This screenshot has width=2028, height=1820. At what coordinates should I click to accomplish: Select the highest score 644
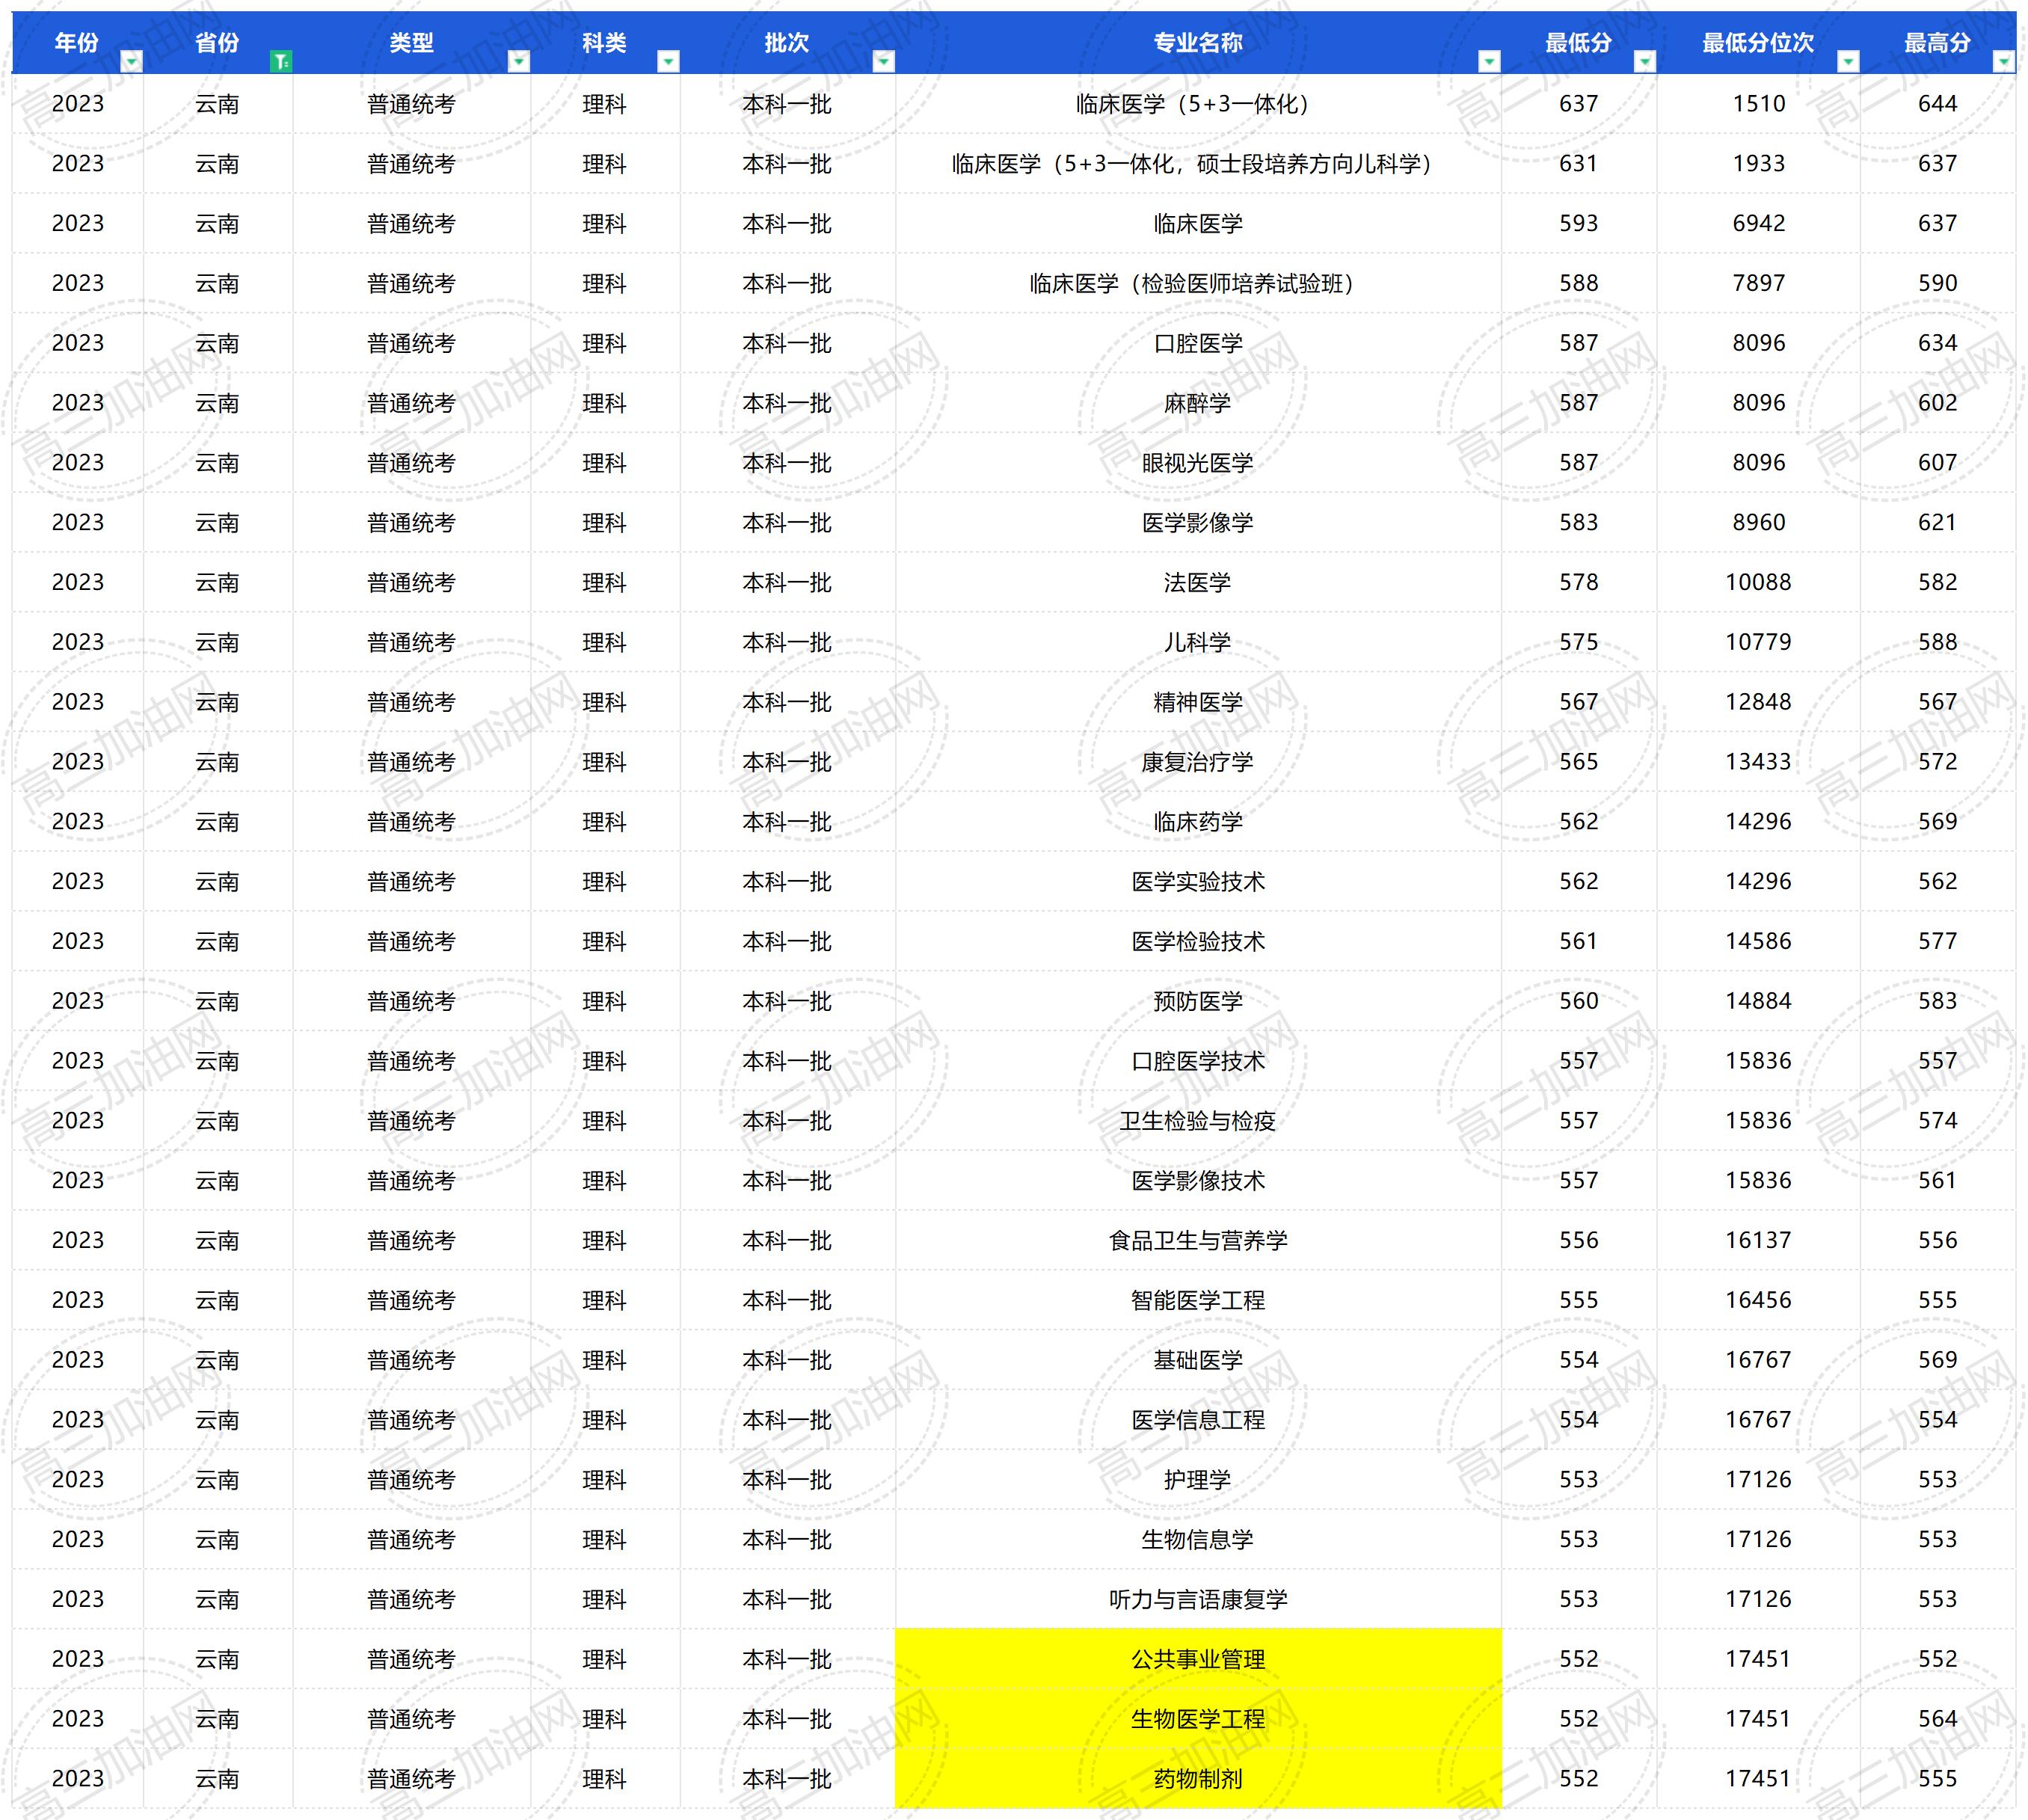click(1937, 104)
